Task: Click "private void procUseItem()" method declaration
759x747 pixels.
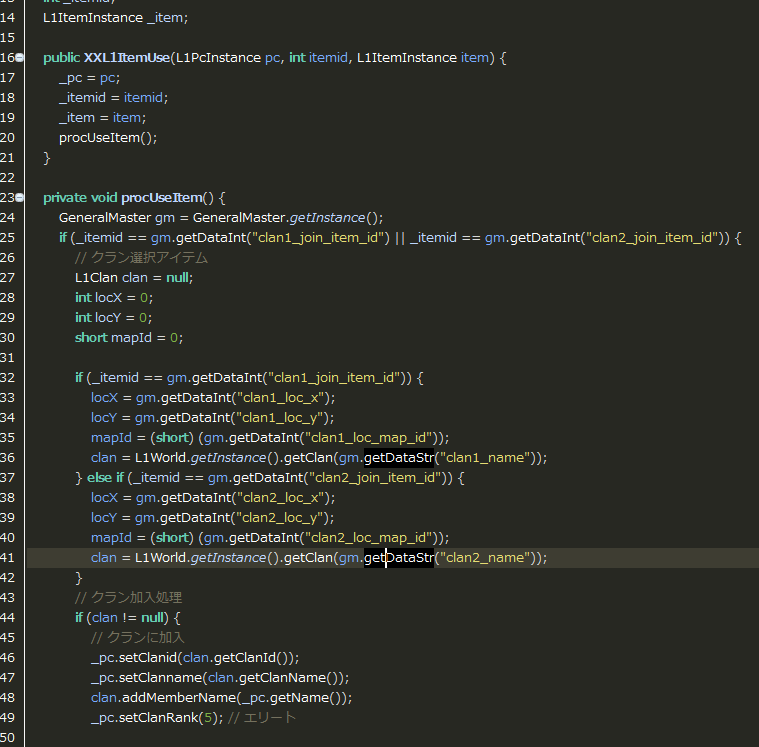Action: tap(128, 198)
